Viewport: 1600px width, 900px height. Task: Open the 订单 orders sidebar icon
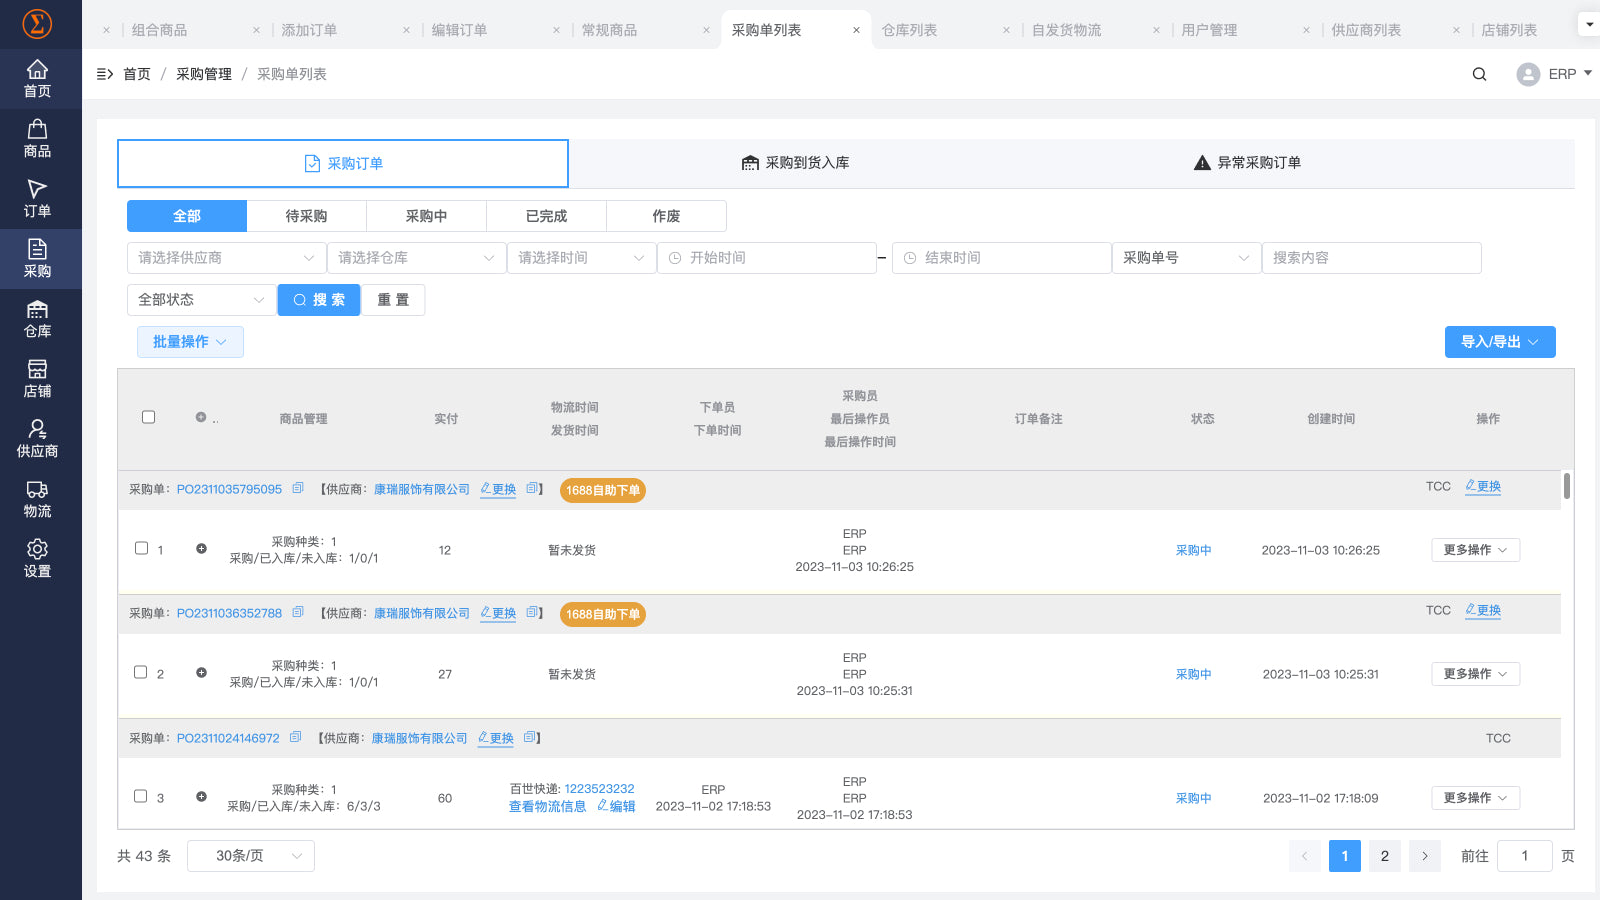(x=37, y=199)
